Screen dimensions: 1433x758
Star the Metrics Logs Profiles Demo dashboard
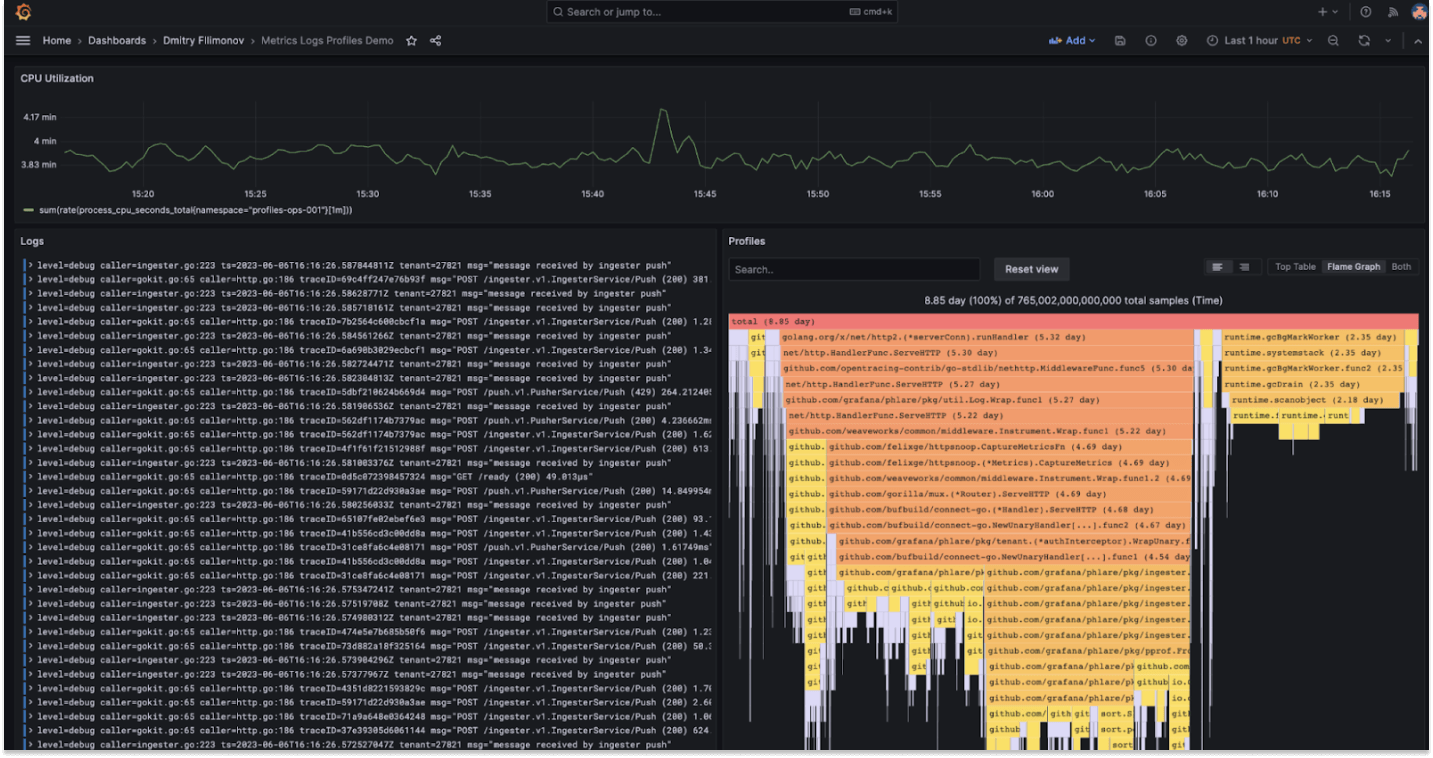point(411,41)
